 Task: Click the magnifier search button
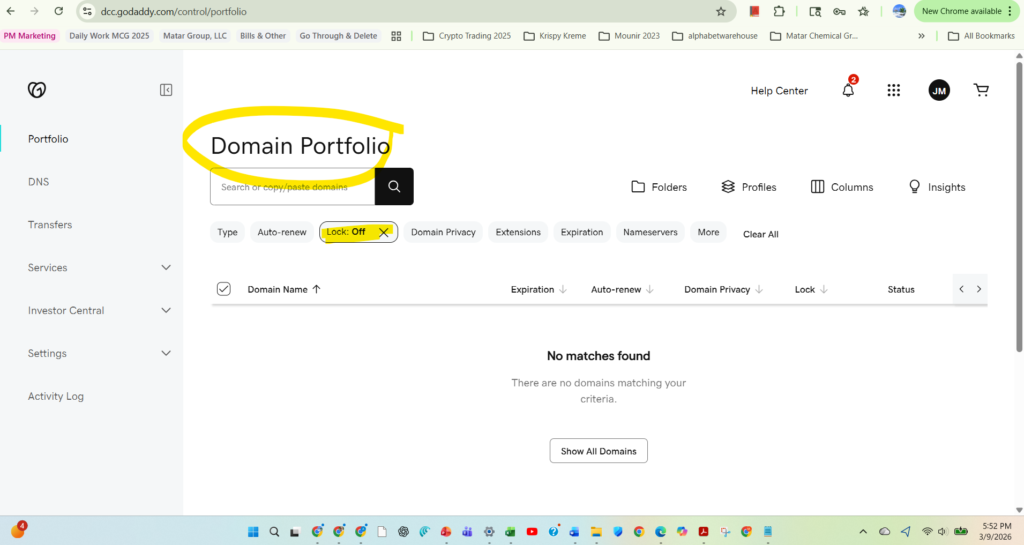point(394,187)
